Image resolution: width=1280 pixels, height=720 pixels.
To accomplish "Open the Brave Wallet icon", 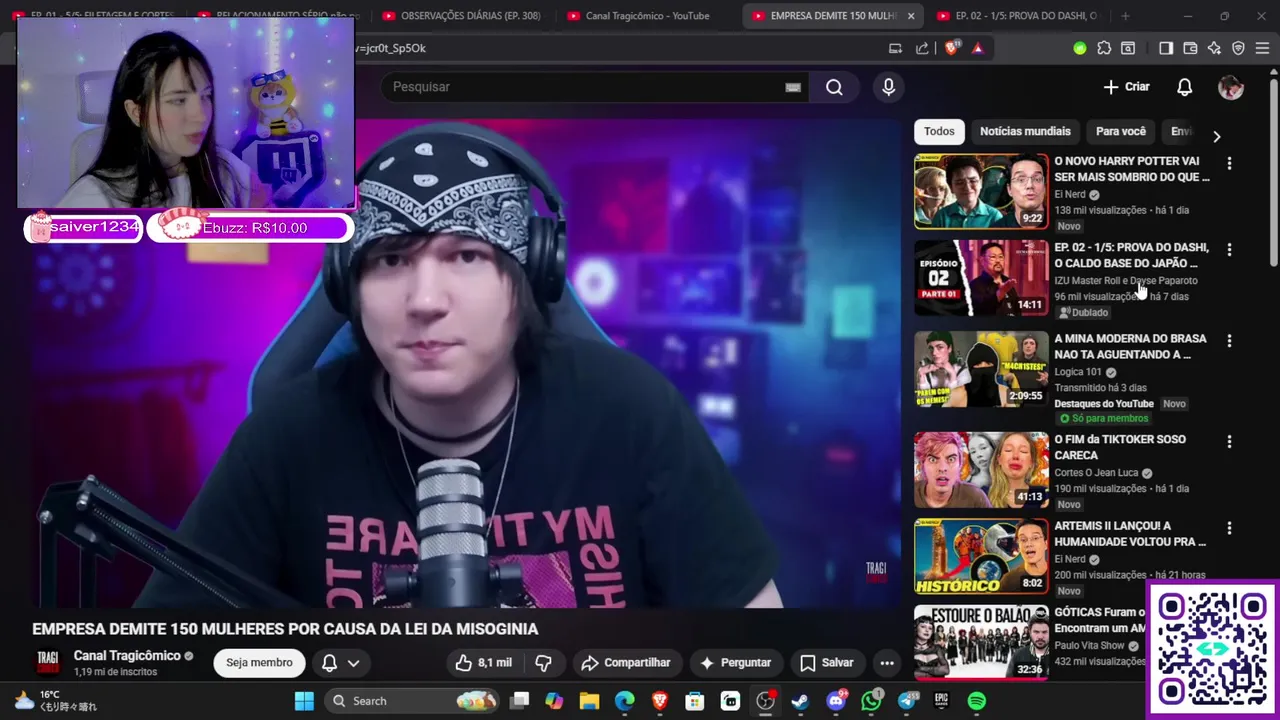I will click(x=1190, y=48).
